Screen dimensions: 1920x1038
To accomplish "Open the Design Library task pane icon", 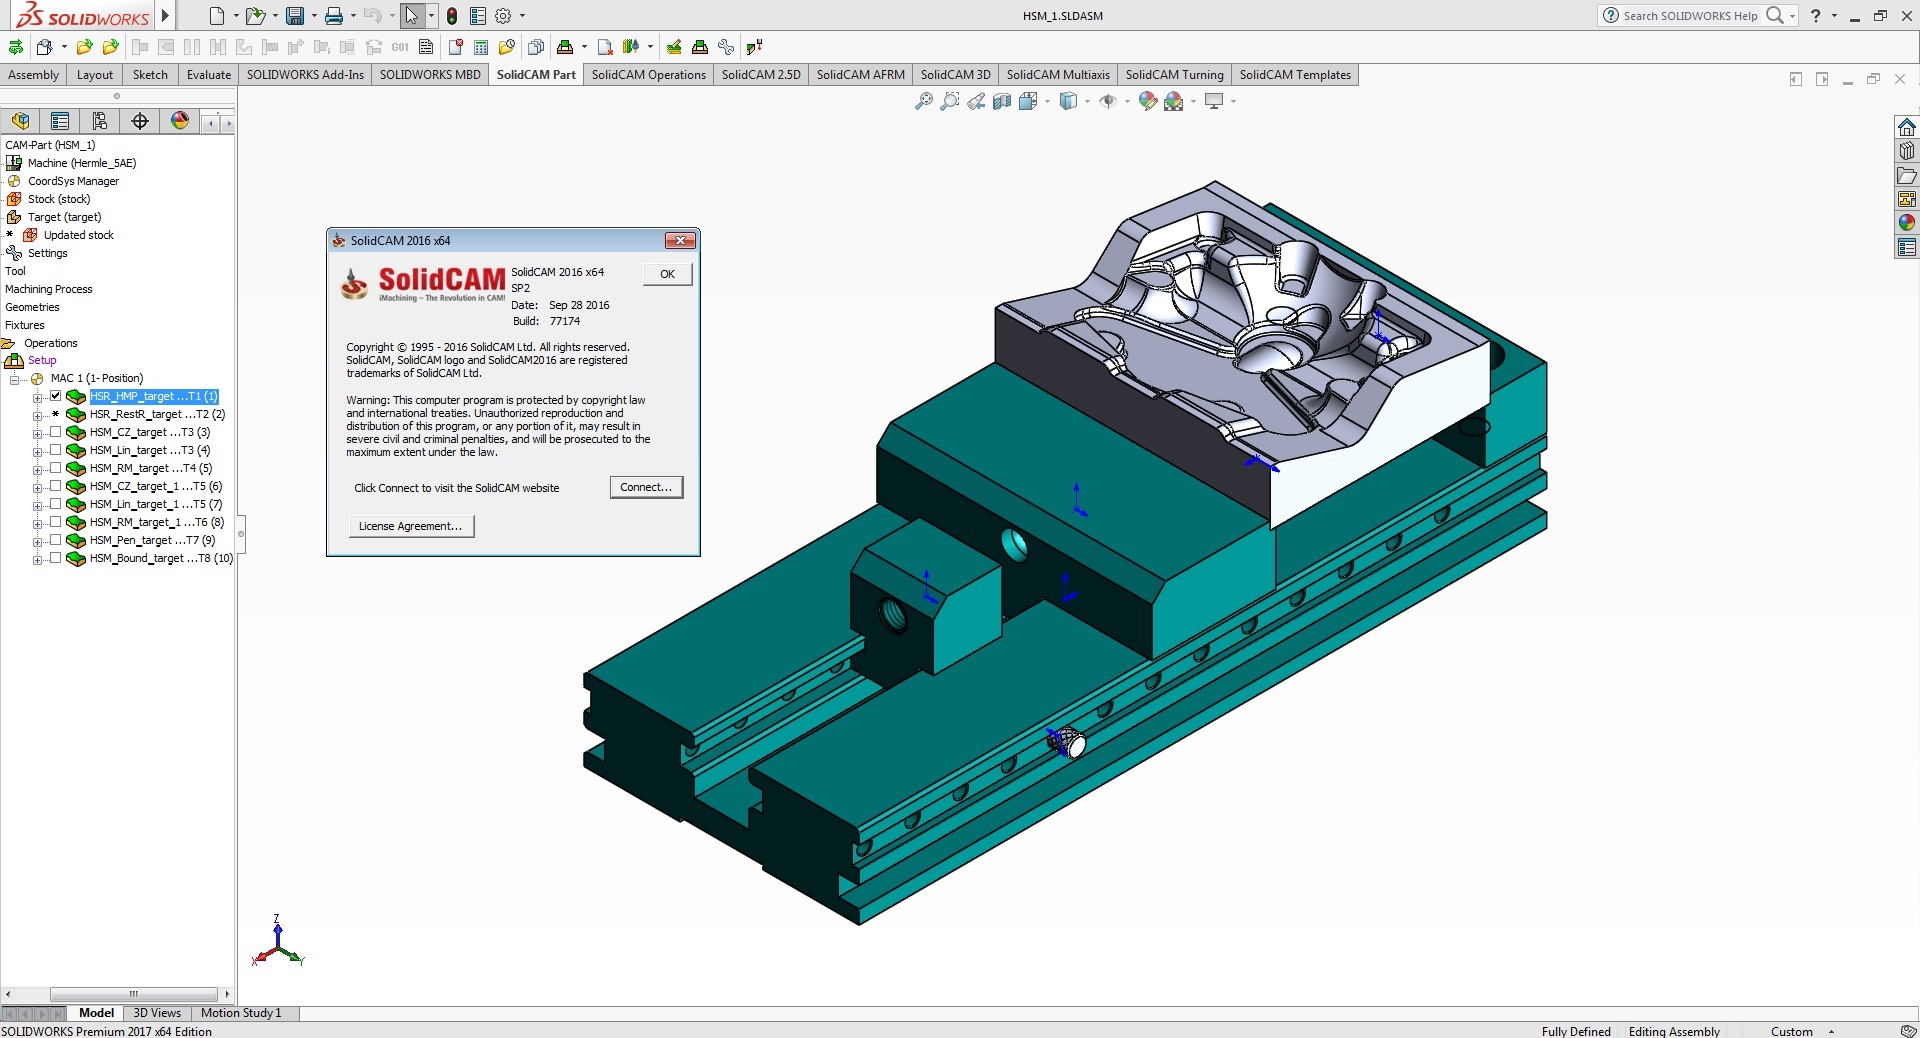I will pos(1907,151).
